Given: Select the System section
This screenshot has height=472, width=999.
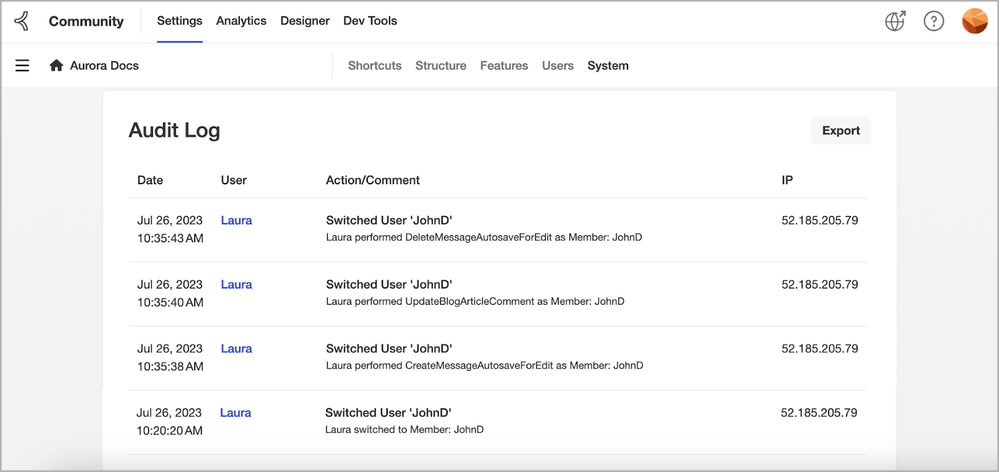Looking at the screenshot, I should tap(608, 66).
